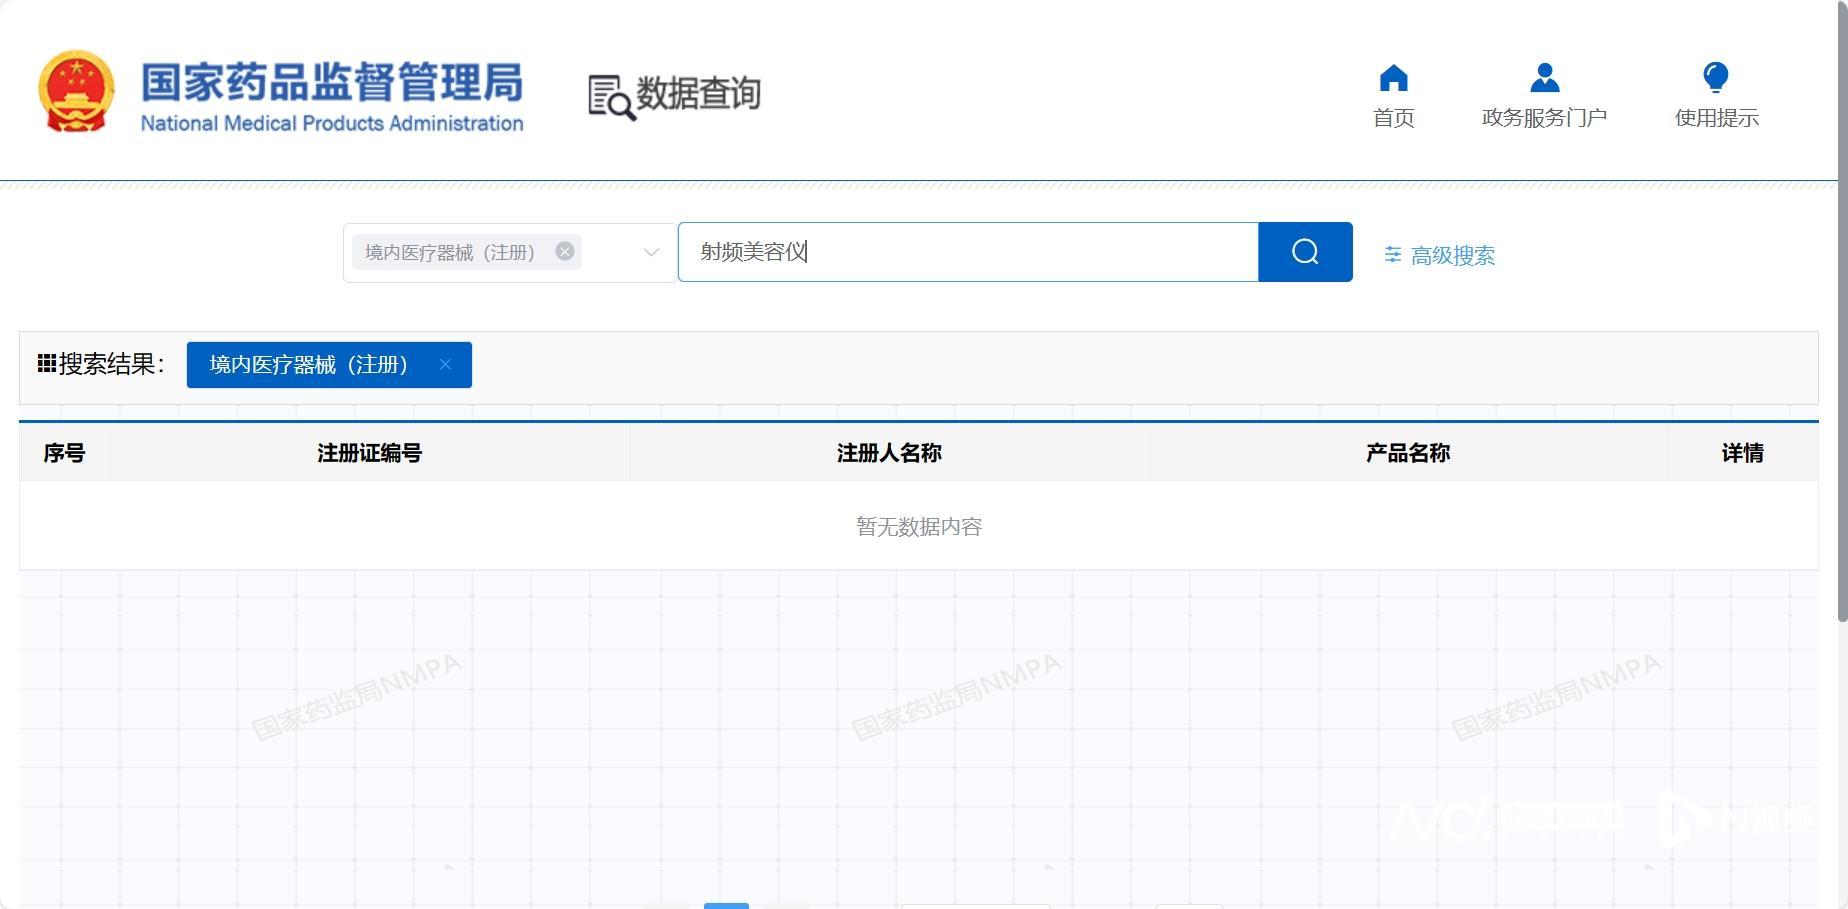The height and width of the screenshot is (909, 1848).
Task: Open 高级搜索 advanced search
Action: (1452, 256)
